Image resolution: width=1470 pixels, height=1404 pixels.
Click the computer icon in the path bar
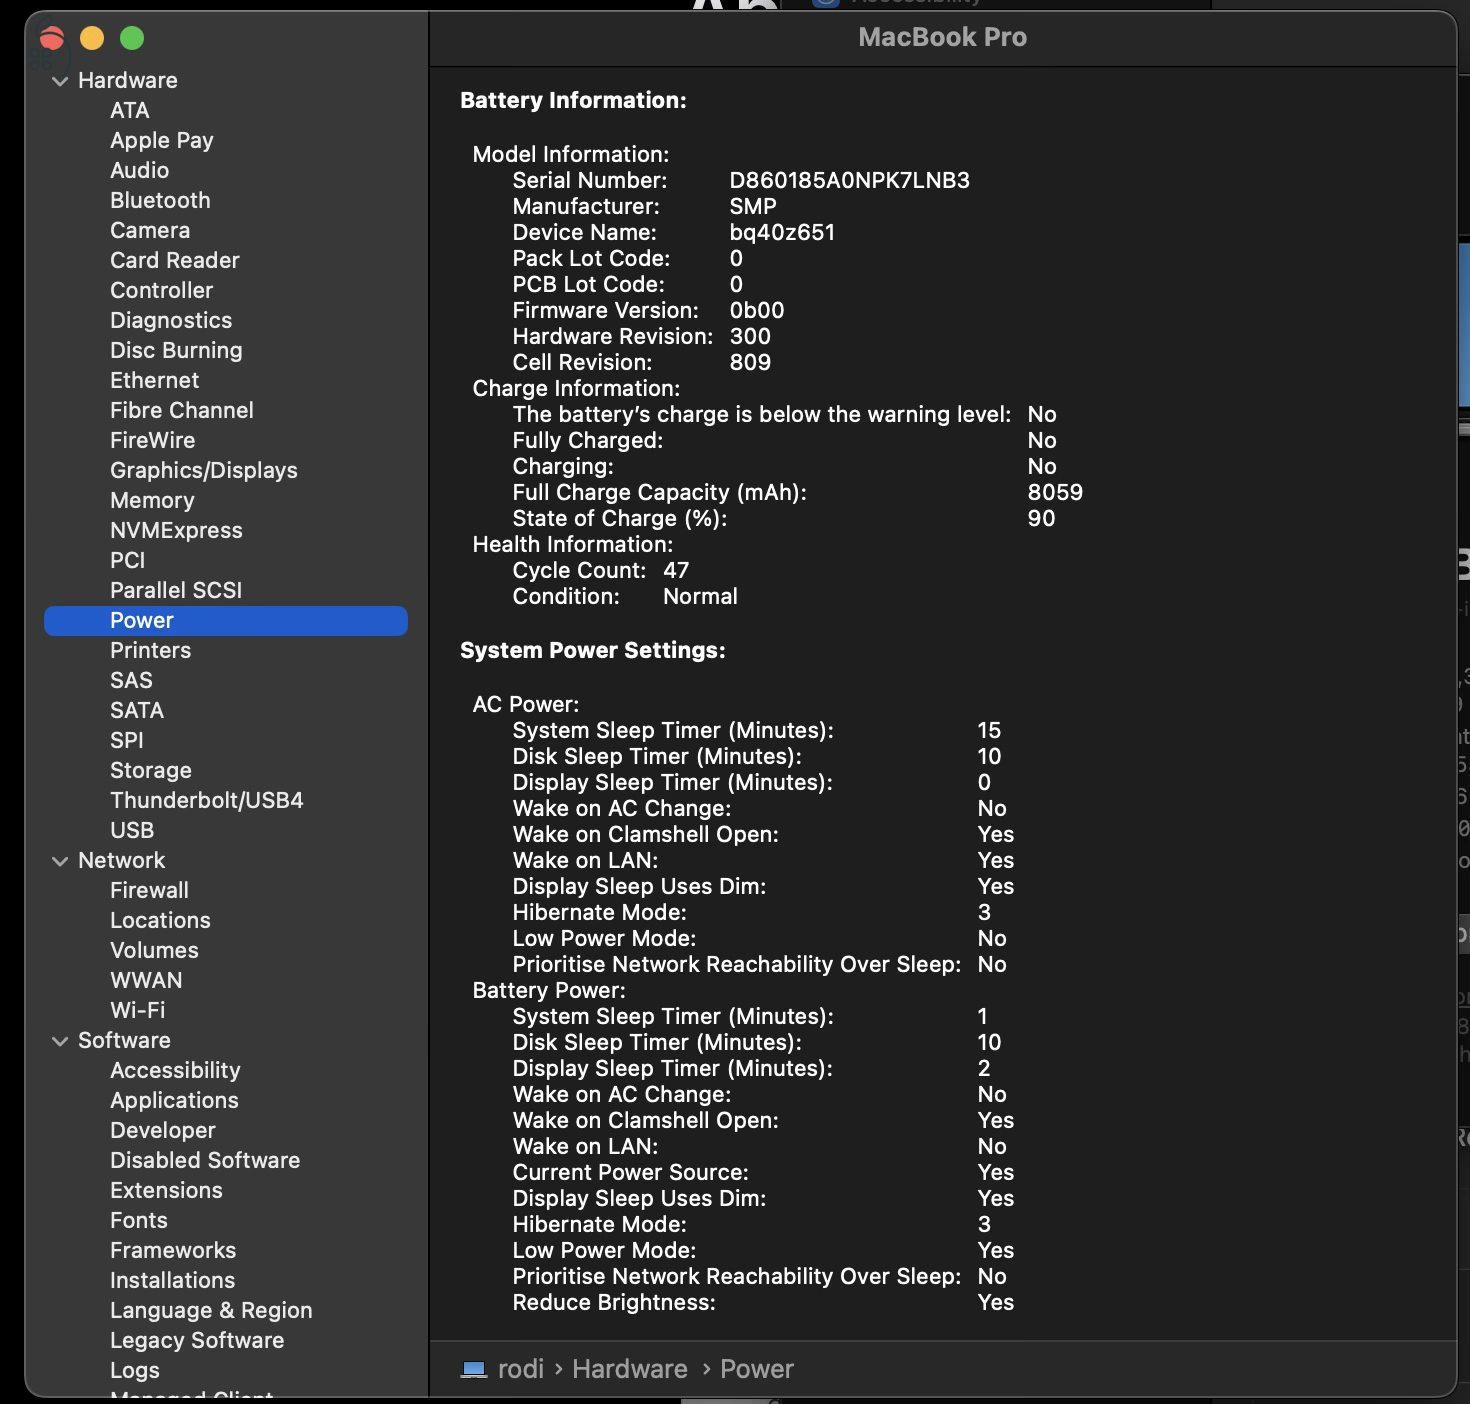[x=474, y=1369]
